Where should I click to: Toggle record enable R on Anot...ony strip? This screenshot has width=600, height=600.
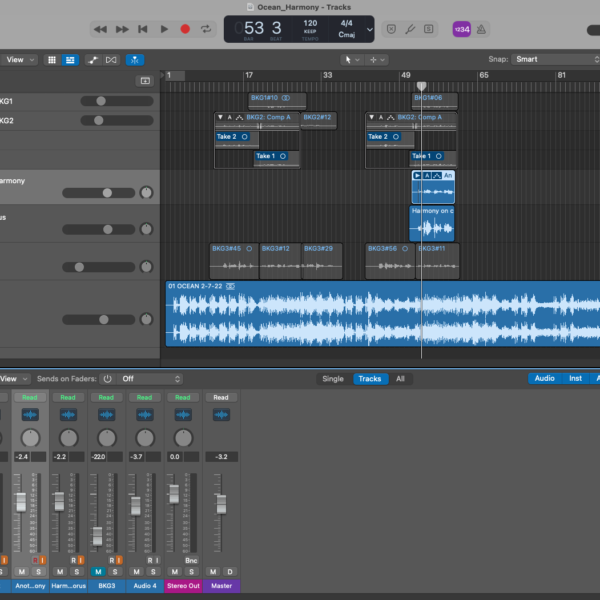(x=35, y=561)
